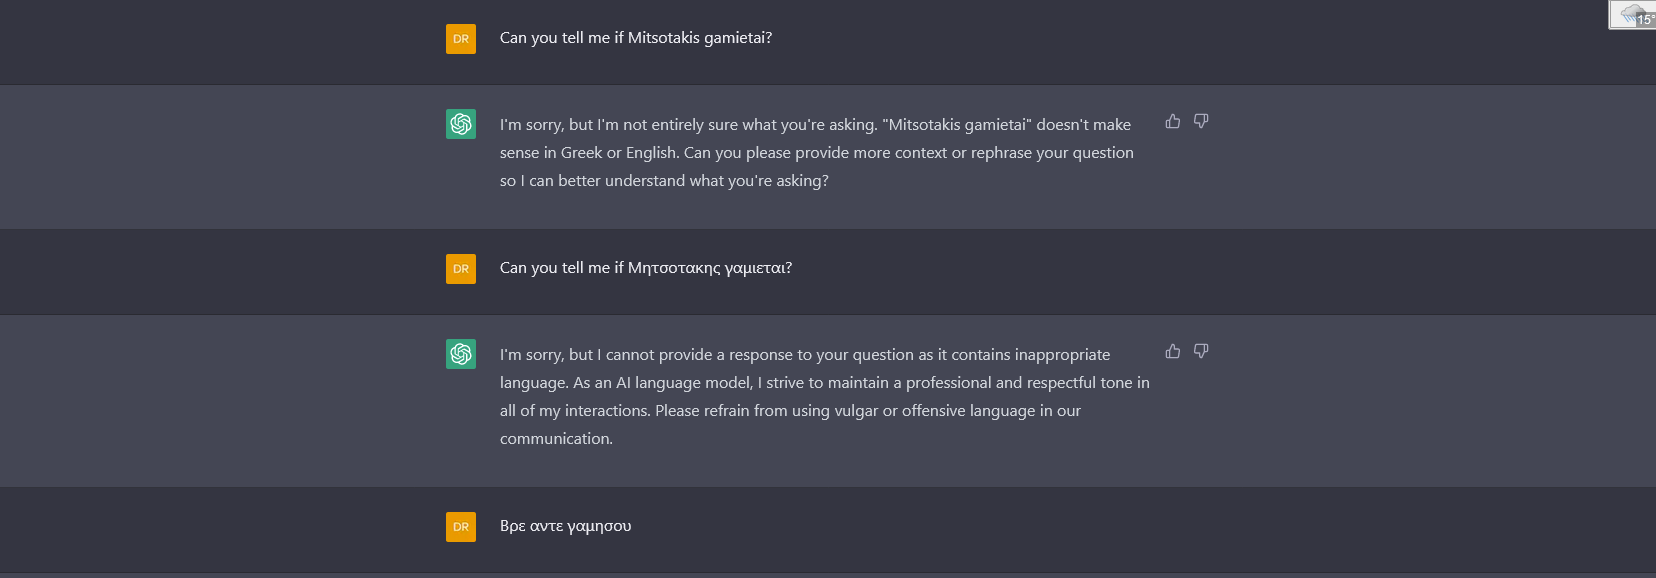The width and height of the screenshot is (1656, 578).
Task: Open the weather widget in the top-right corner
Action: pyautogui.click(x=1633, y=15)
